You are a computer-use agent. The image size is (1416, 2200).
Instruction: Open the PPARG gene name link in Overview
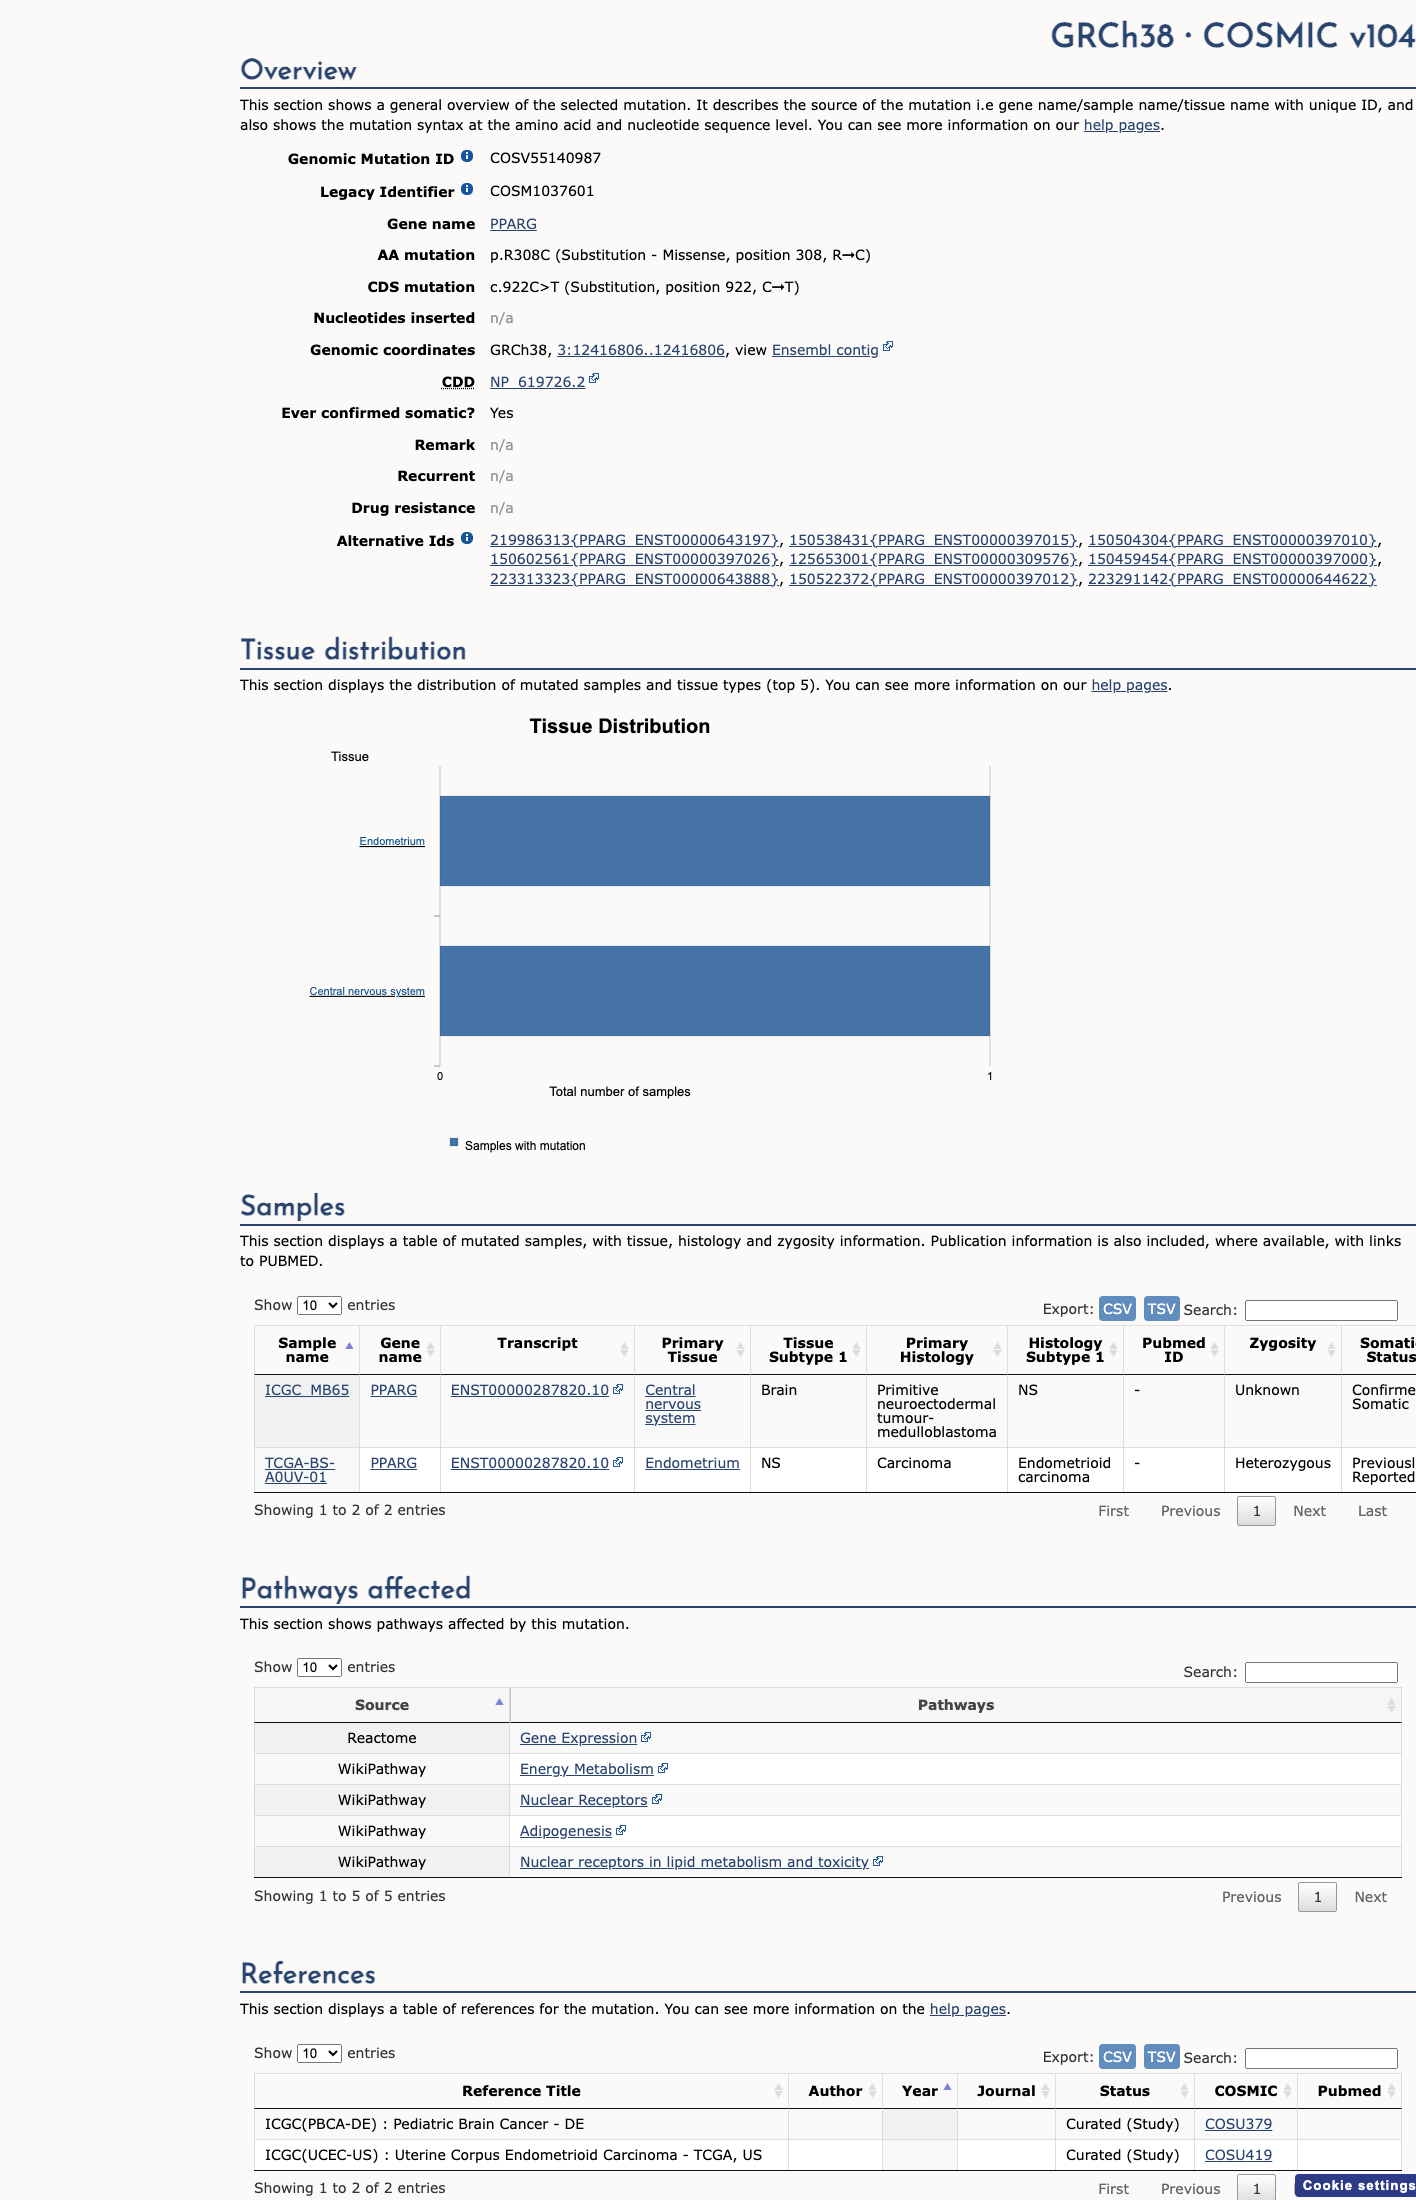coord(513,224)
